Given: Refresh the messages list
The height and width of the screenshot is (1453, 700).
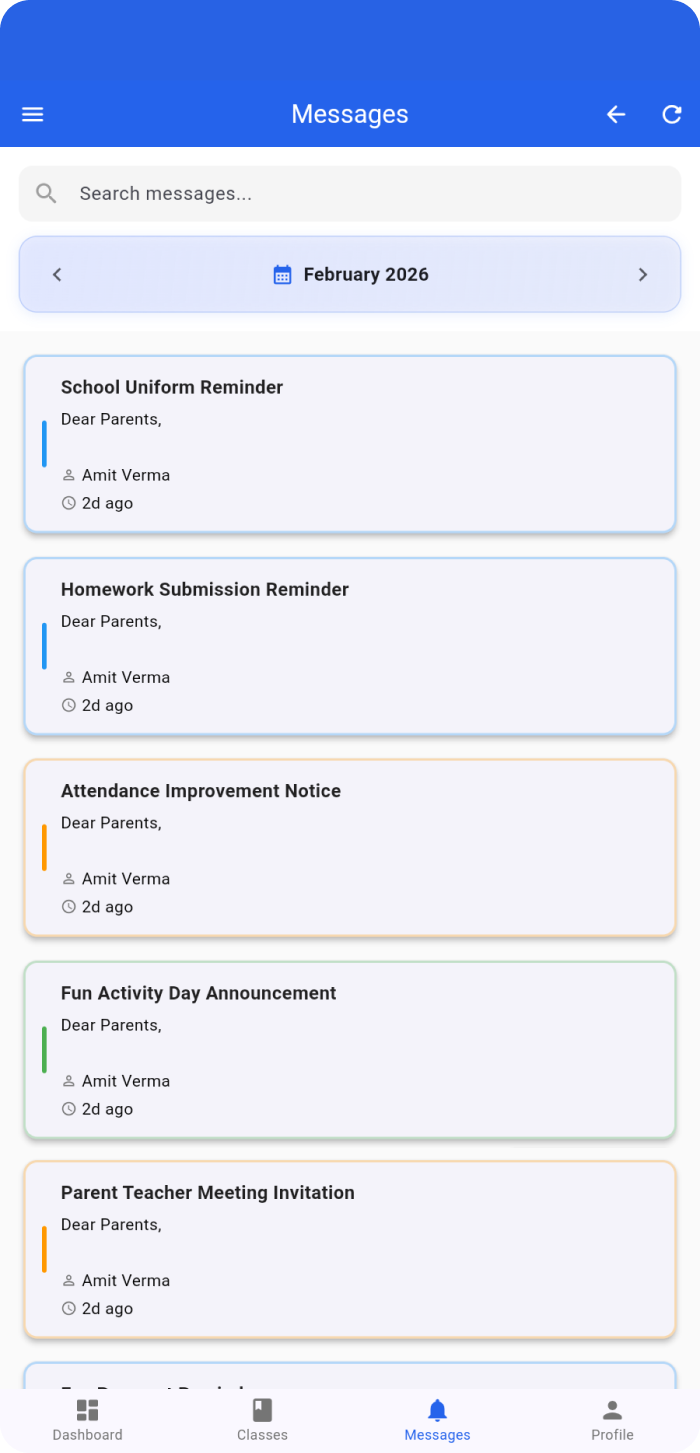Looking at the screenshot, I should coord(672,114).
